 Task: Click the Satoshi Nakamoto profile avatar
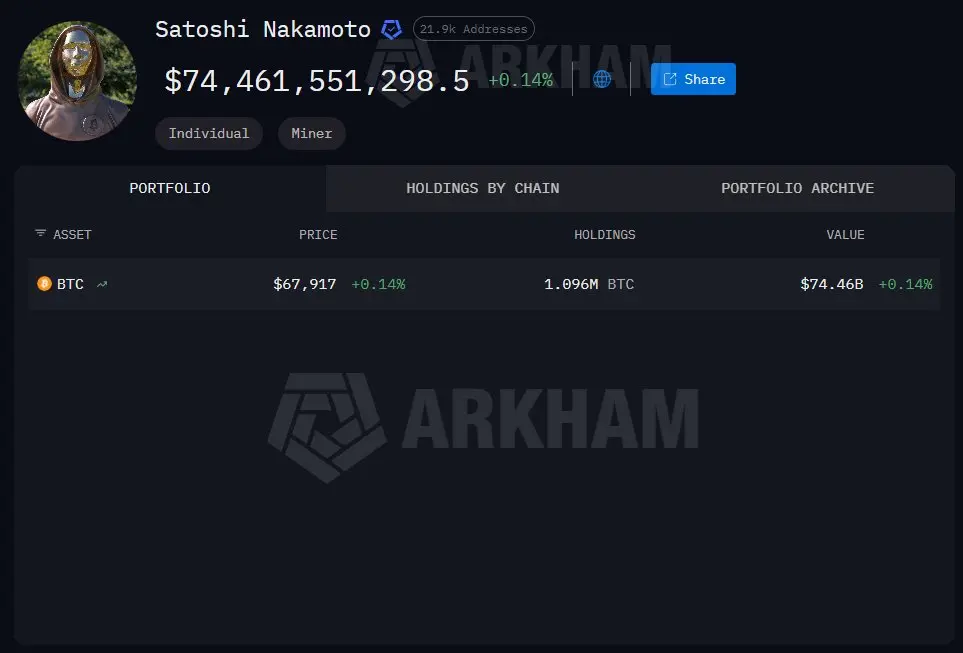point(77,81)
